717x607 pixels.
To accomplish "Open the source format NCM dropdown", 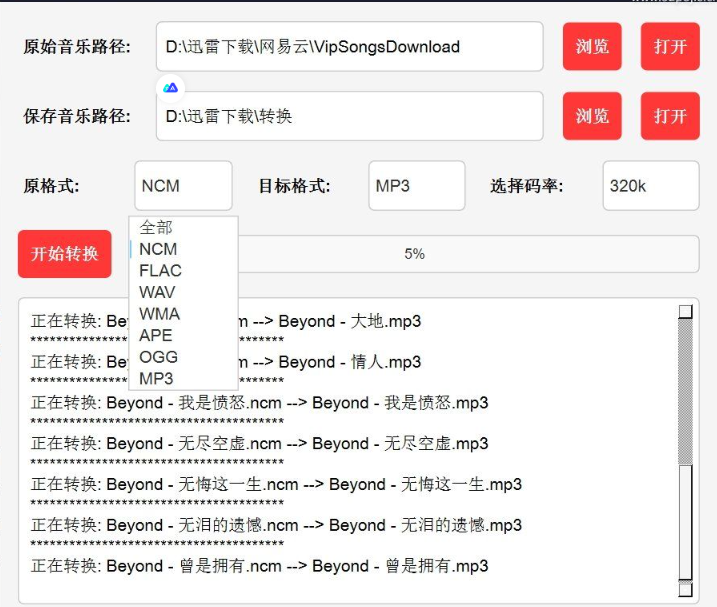I will pos(183,186).
